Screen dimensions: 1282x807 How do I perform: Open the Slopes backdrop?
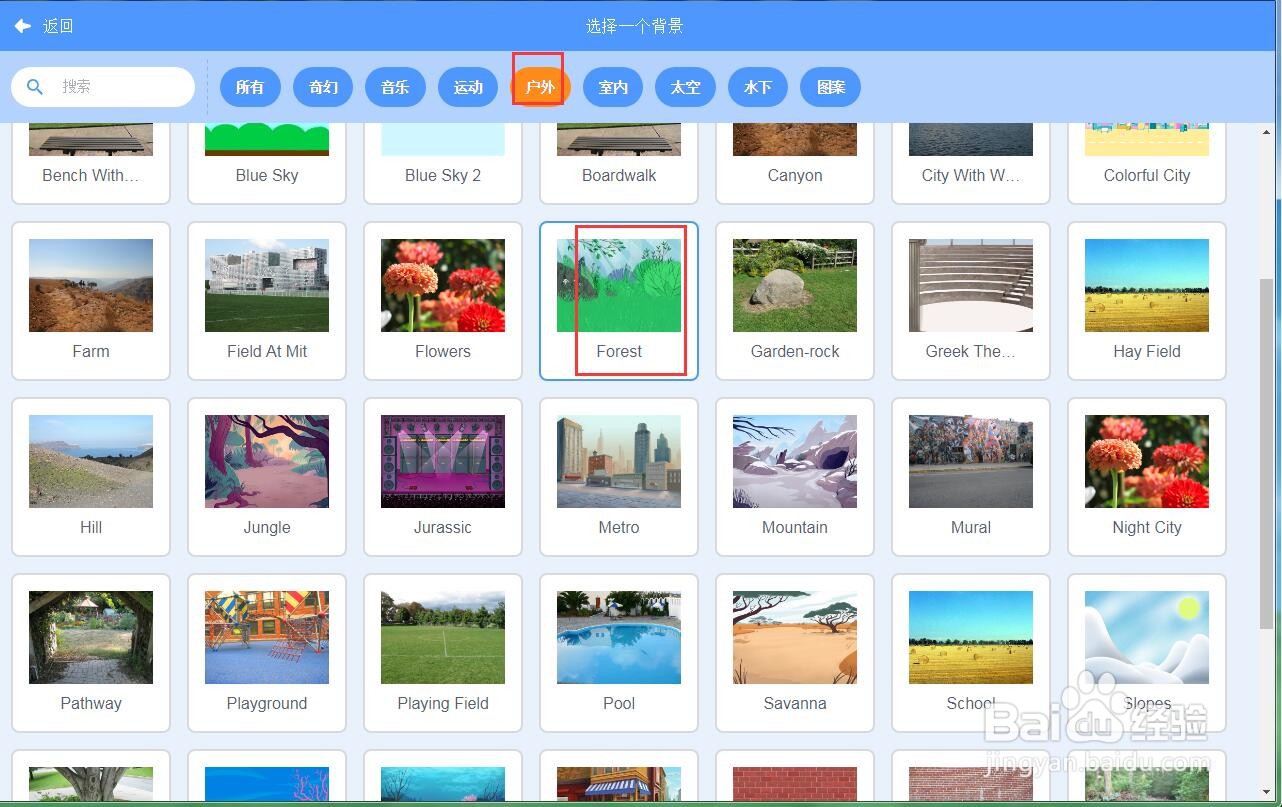[1147, 653]
